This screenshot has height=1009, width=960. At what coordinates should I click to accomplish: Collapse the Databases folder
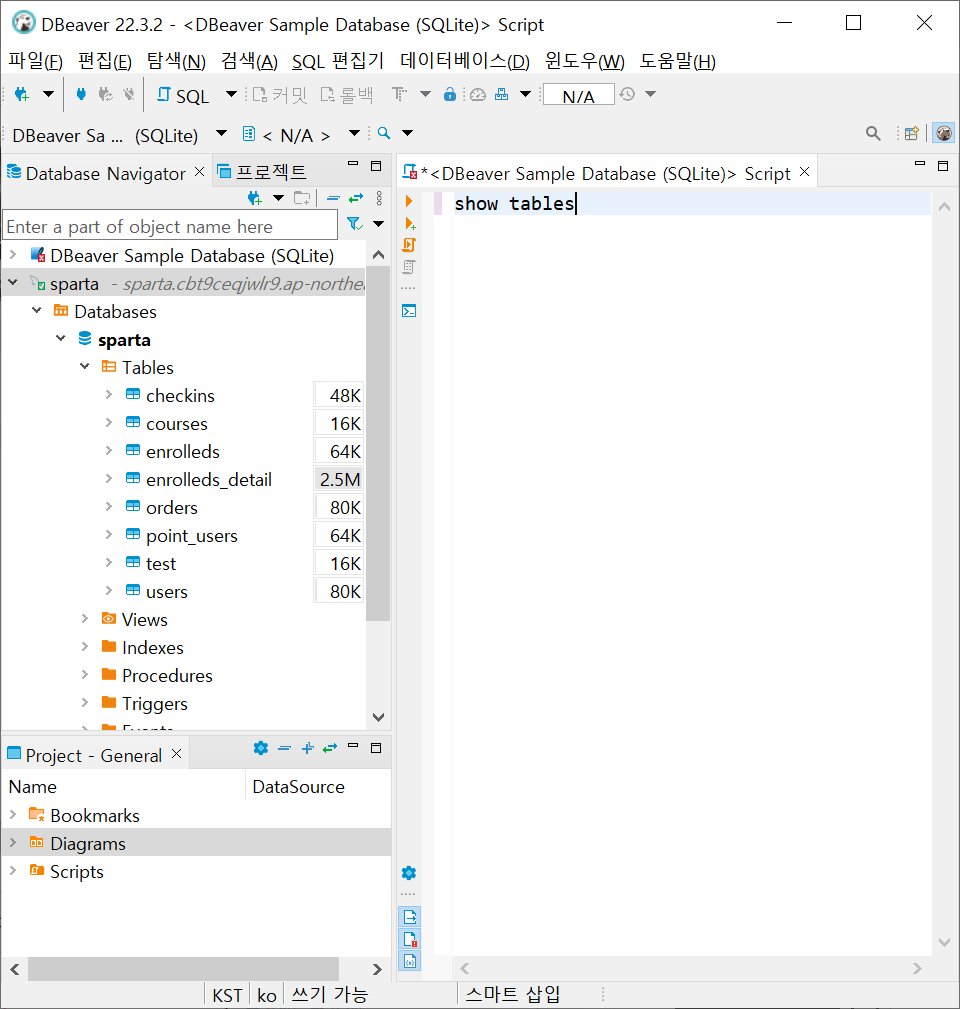click(37, 311)
